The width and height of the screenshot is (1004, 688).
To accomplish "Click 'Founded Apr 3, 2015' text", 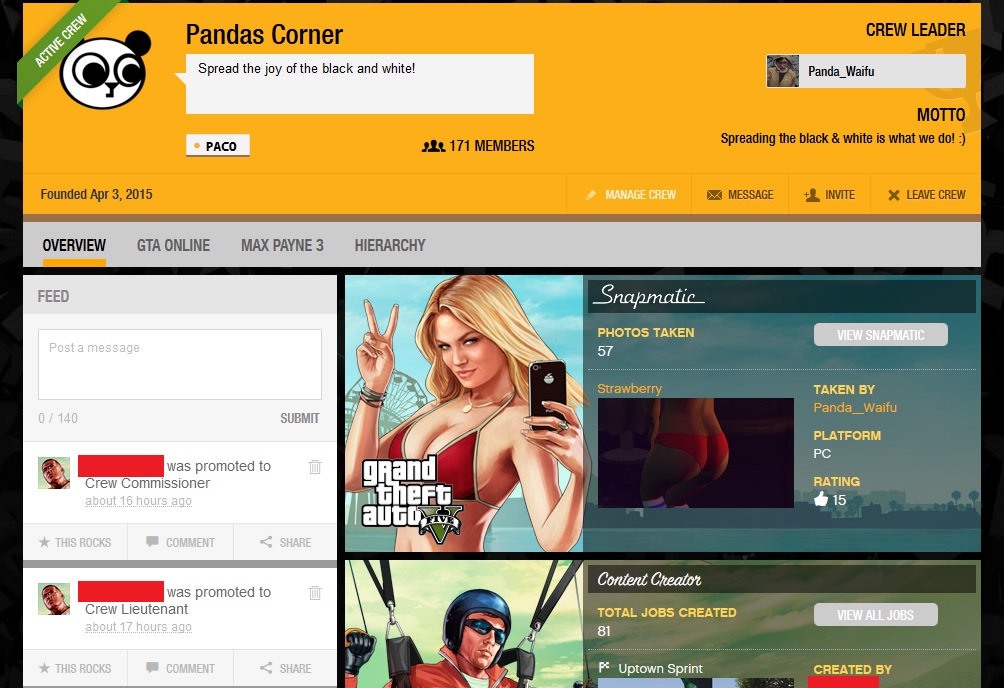I will point(97,194).
